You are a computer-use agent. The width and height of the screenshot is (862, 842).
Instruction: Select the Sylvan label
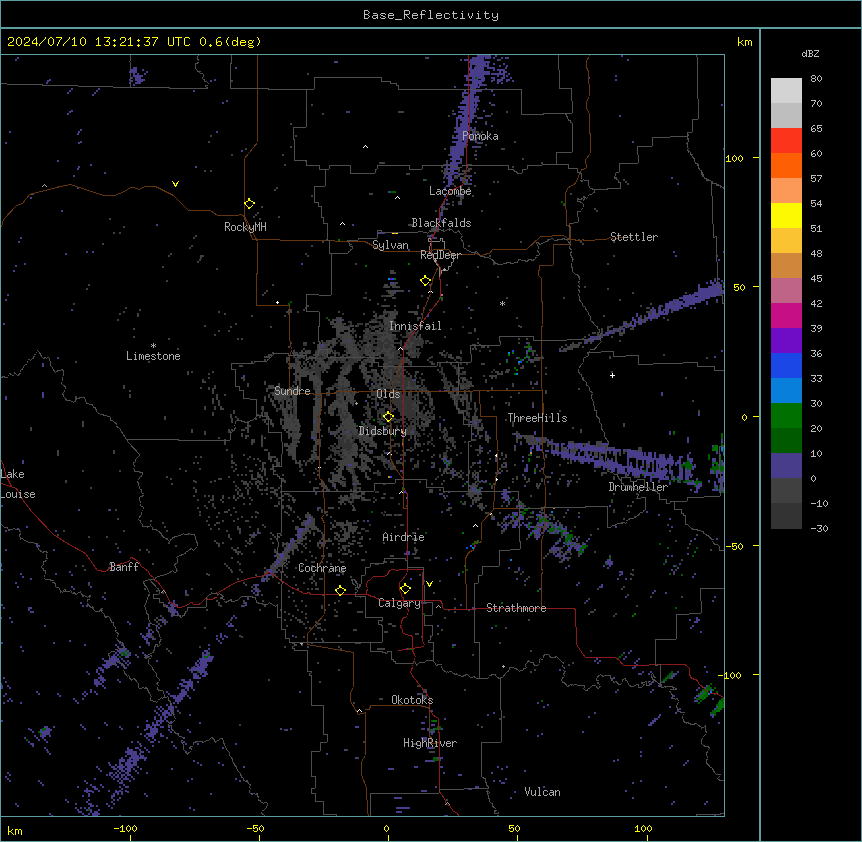390,245
